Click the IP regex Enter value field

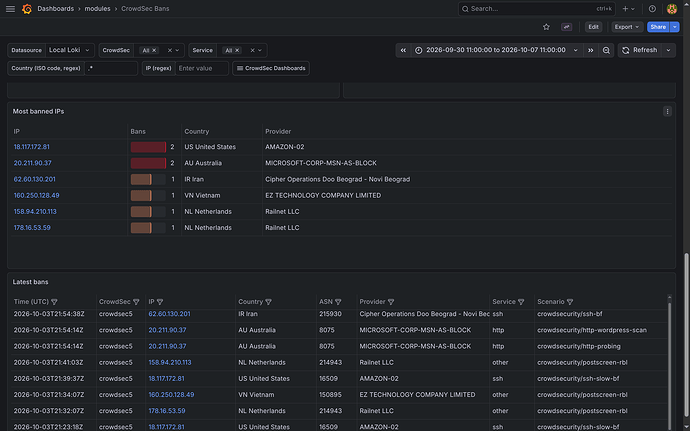coord(202,68)
